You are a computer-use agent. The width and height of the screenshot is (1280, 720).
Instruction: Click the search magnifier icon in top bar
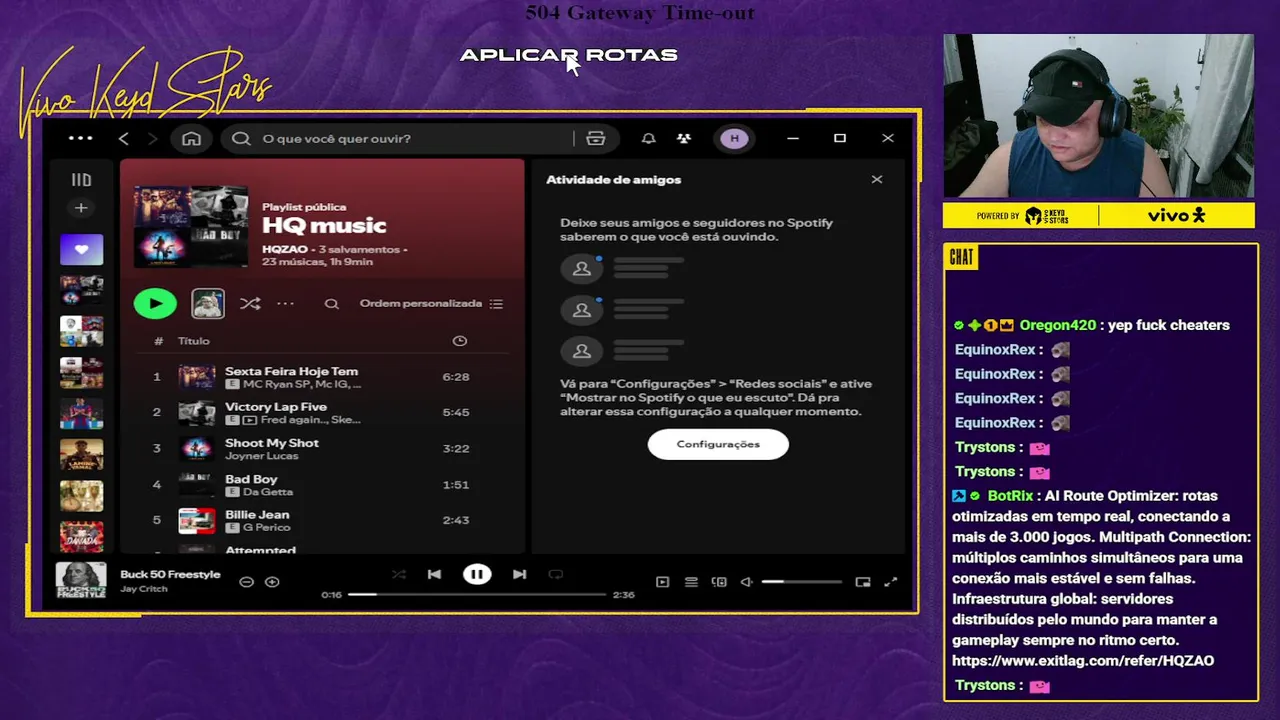tap(241, 138)
